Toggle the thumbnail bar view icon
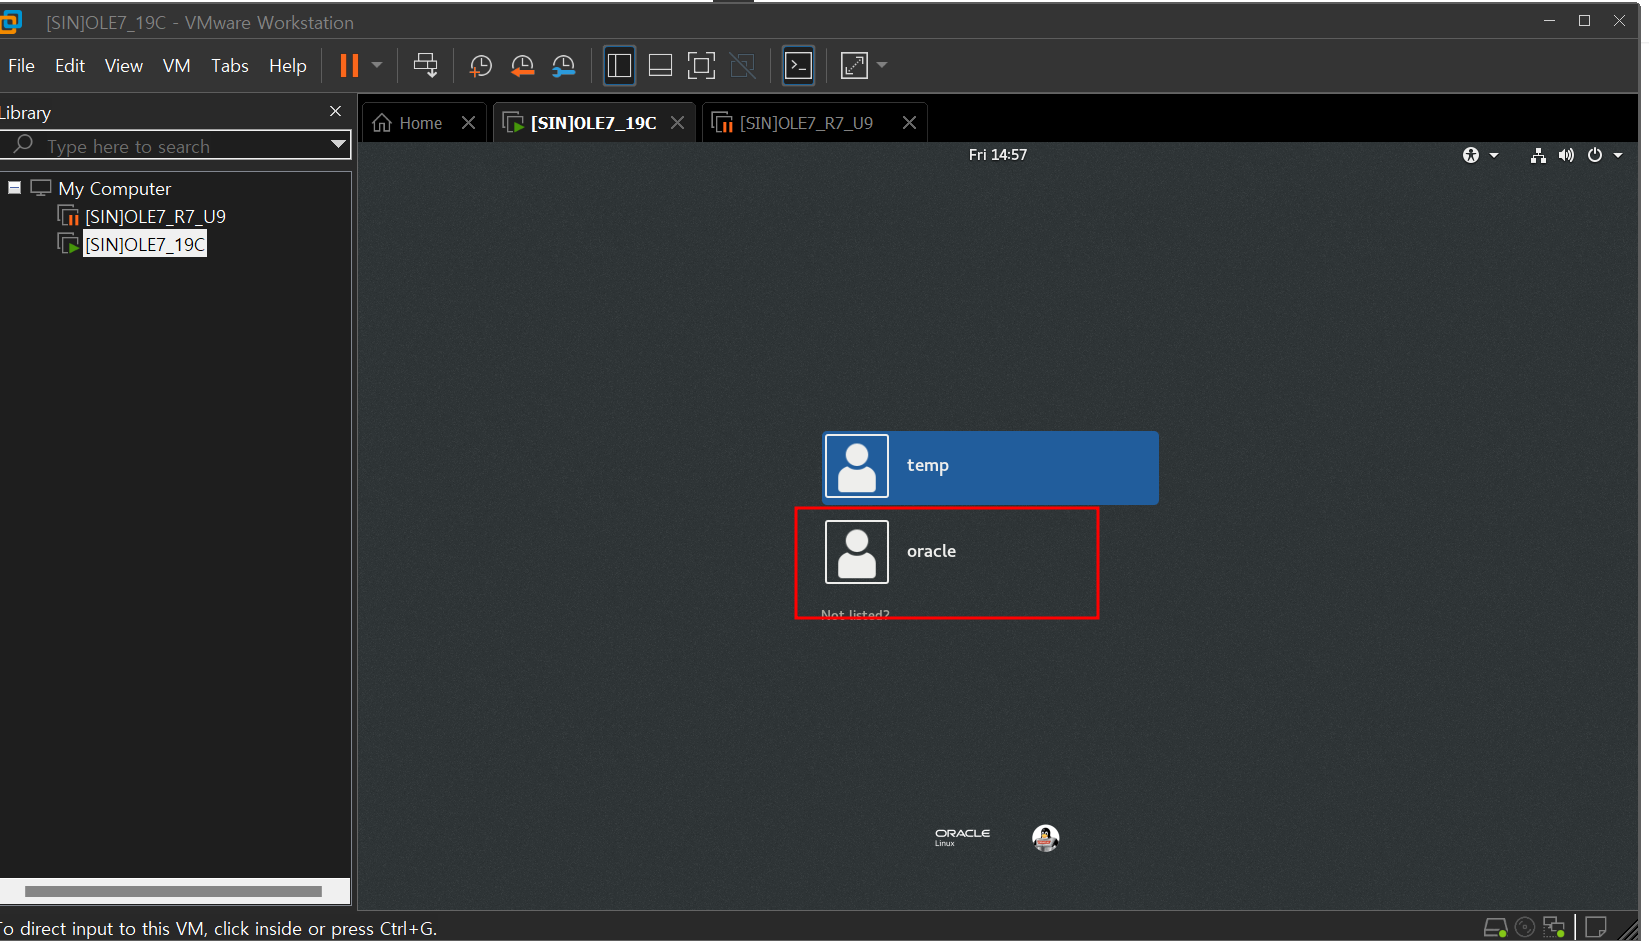This screenshot has width=1649, height=941. (660, 66)
